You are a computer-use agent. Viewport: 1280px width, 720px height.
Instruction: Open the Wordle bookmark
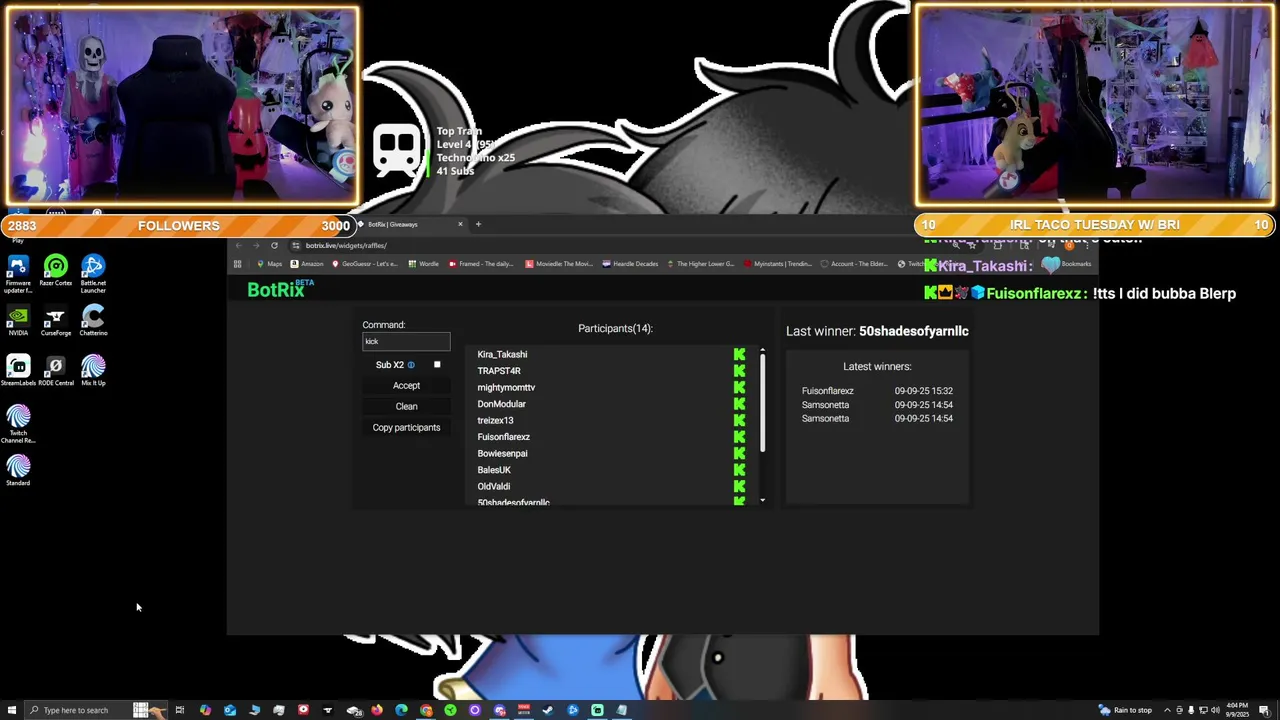[x=423, y=264]
